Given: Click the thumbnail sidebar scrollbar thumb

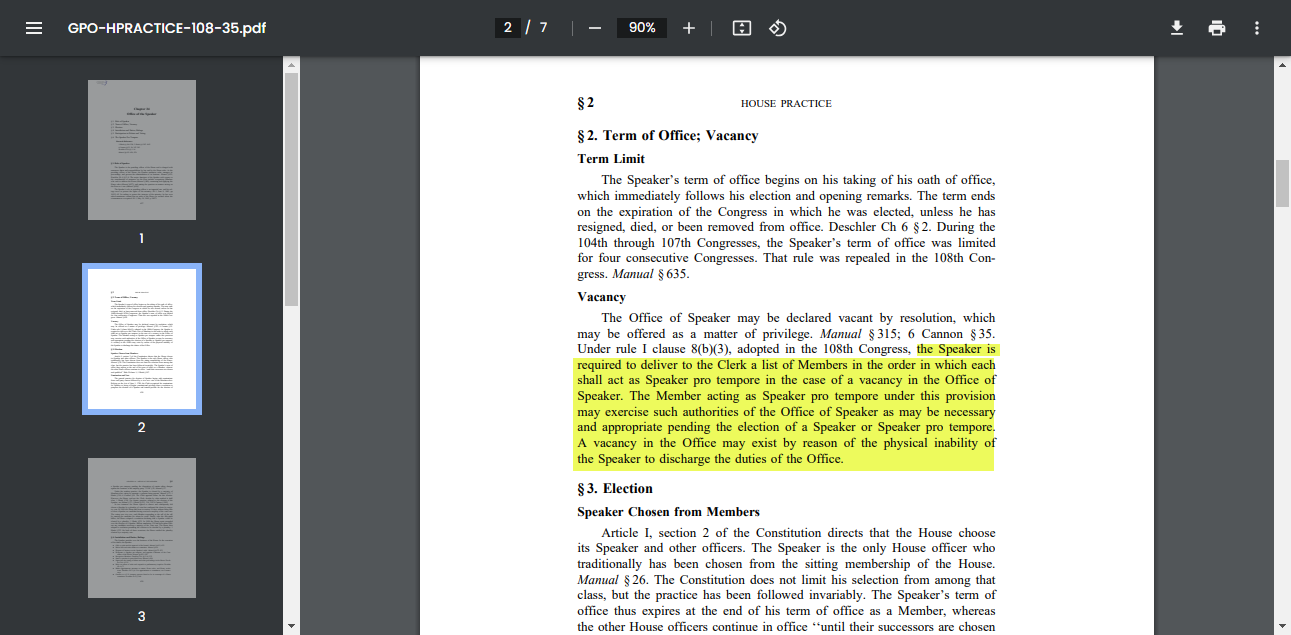Looking at the screenshot, I should point(292,188).
